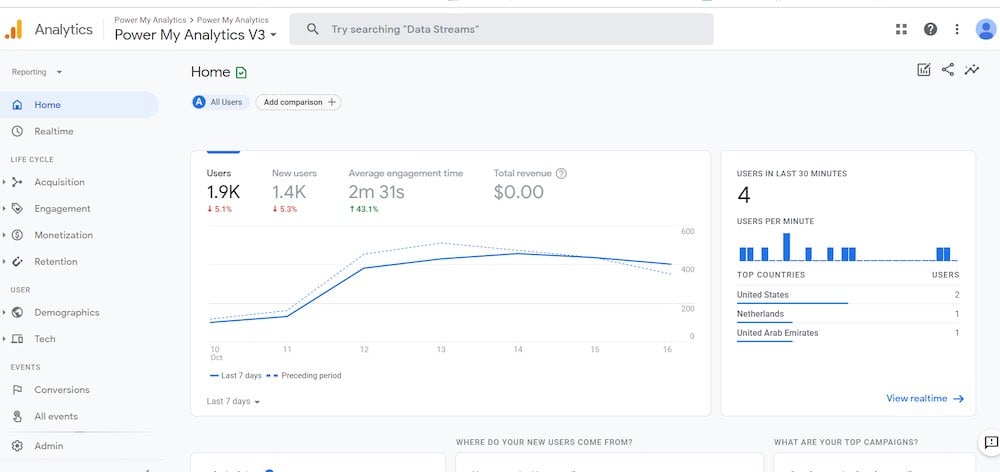Click the Conversions flag icon
The width and height of the screenshot is (1000, 472).
[x=17, y=390]
